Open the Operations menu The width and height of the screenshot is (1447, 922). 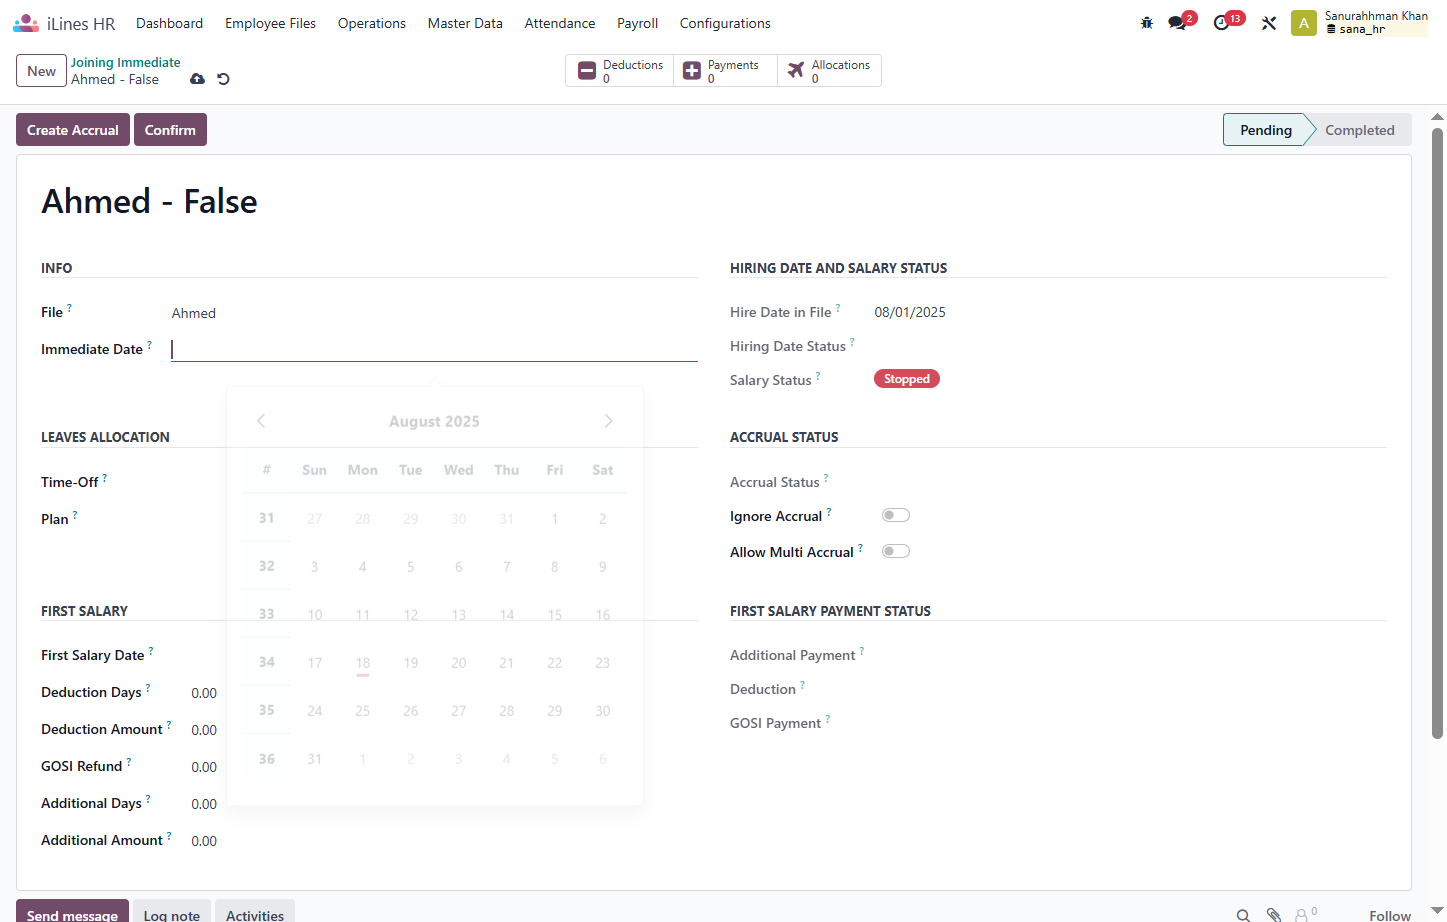click(372, 23)
